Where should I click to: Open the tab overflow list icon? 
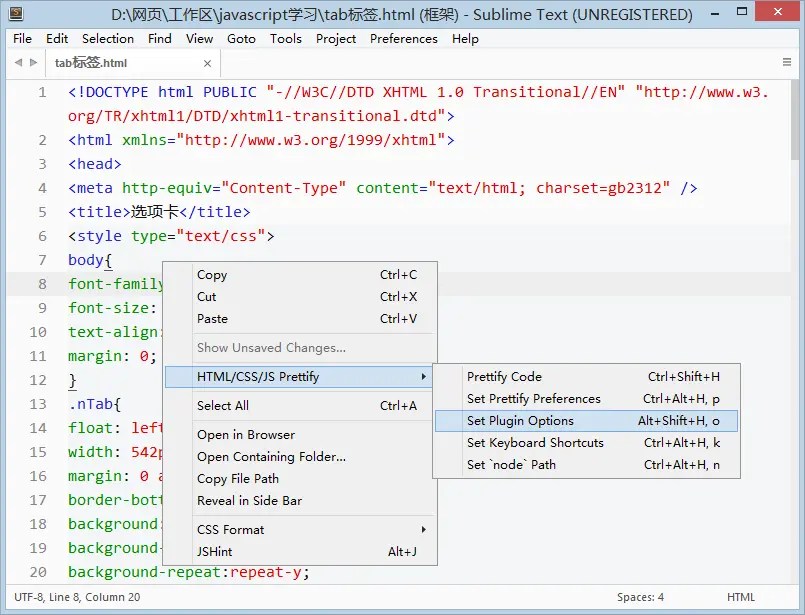(789, 61)
